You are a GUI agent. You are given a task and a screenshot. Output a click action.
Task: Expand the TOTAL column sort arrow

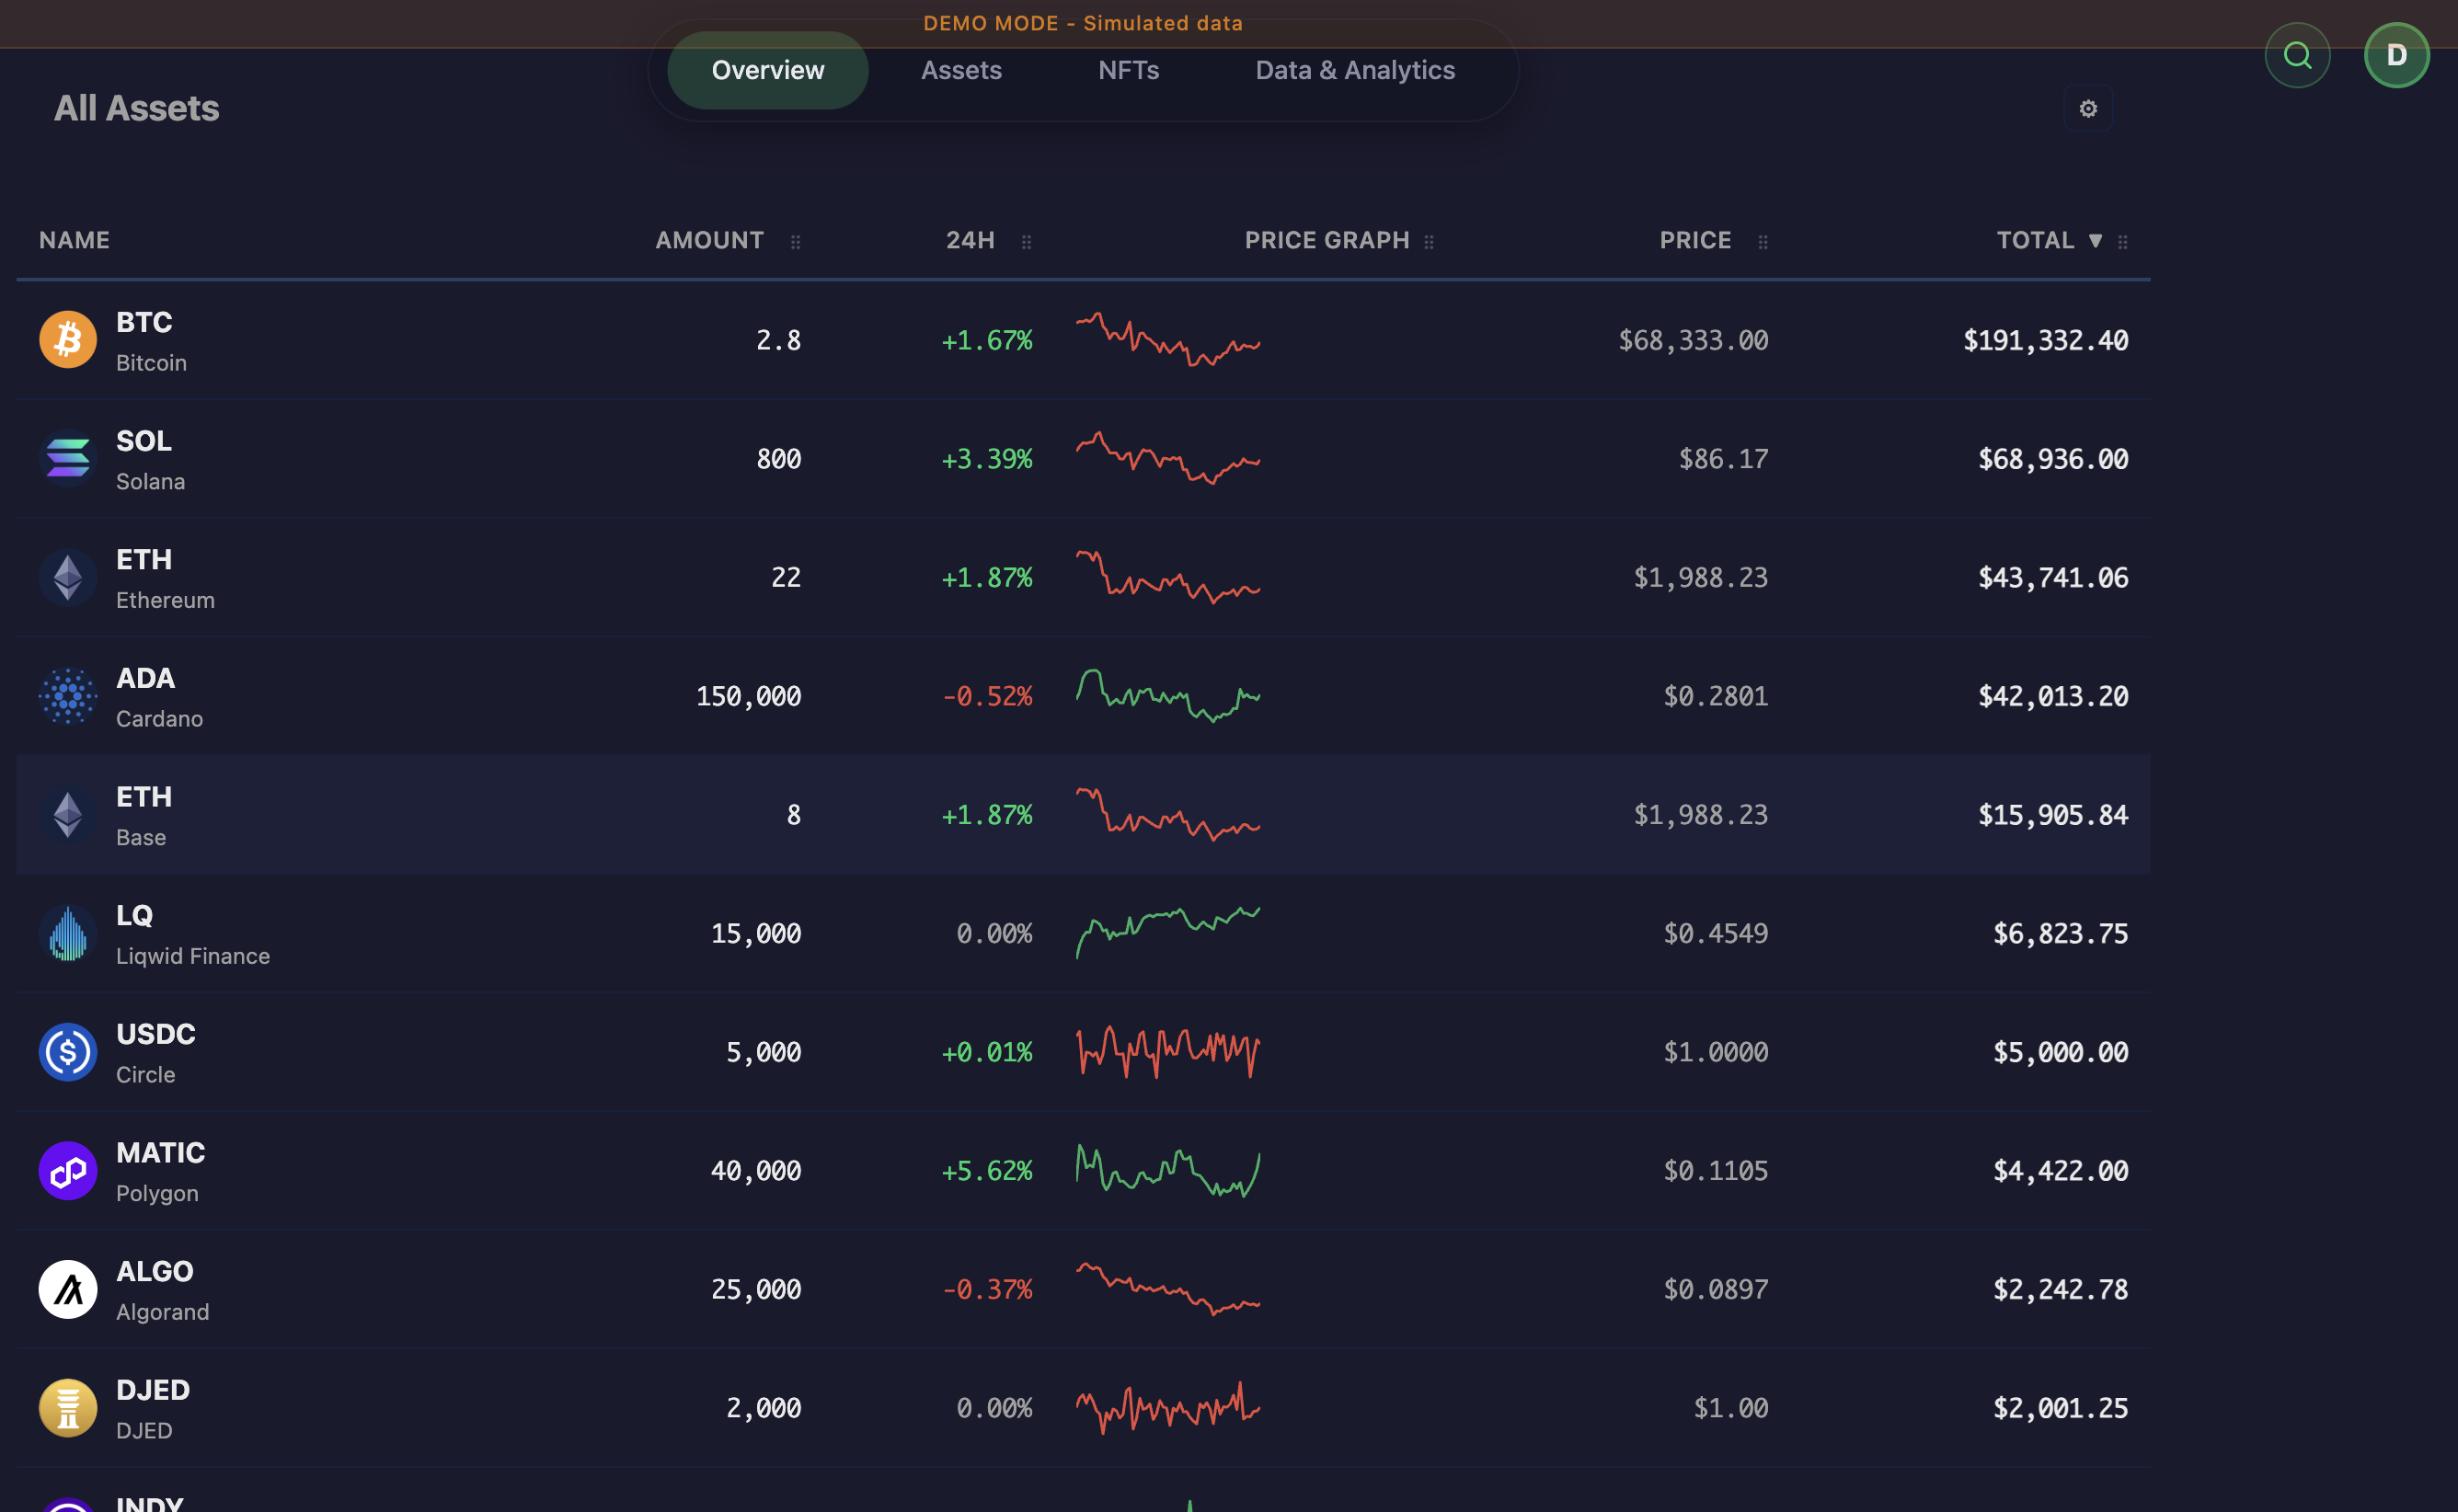pyautogui.click(x=2096, y=240)
